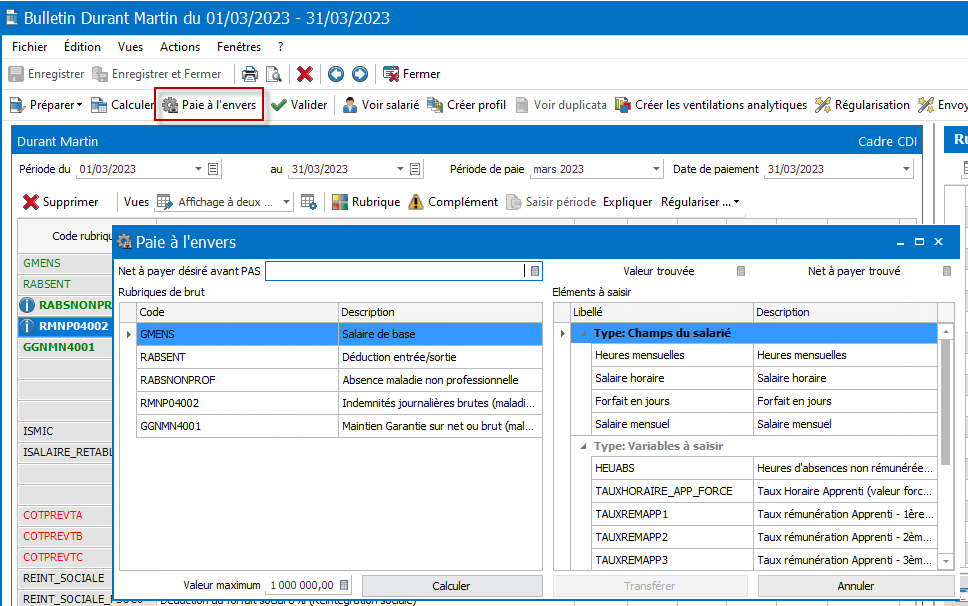Go to previous bulletin with left arrow

pos(336,74)
